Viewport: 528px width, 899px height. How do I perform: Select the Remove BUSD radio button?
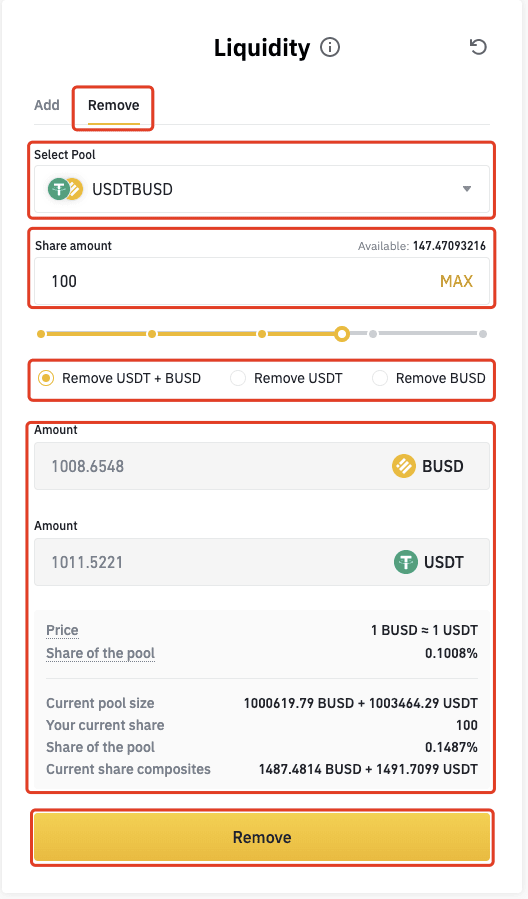tap(380, 378)
